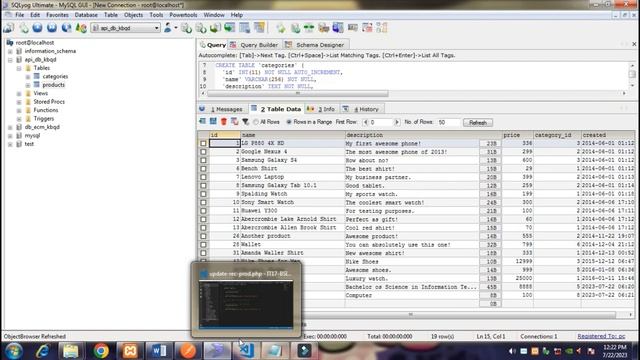The height and width of the screenshot is (360, 640).
Task: Open the Database menu
Action: [86, 15]
